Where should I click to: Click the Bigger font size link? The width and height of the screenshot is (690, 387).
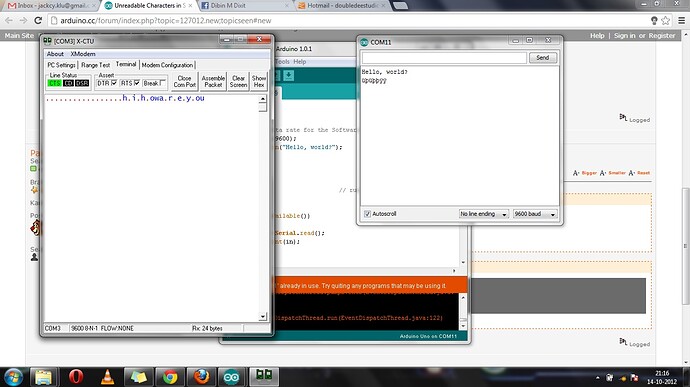[589, 173]
